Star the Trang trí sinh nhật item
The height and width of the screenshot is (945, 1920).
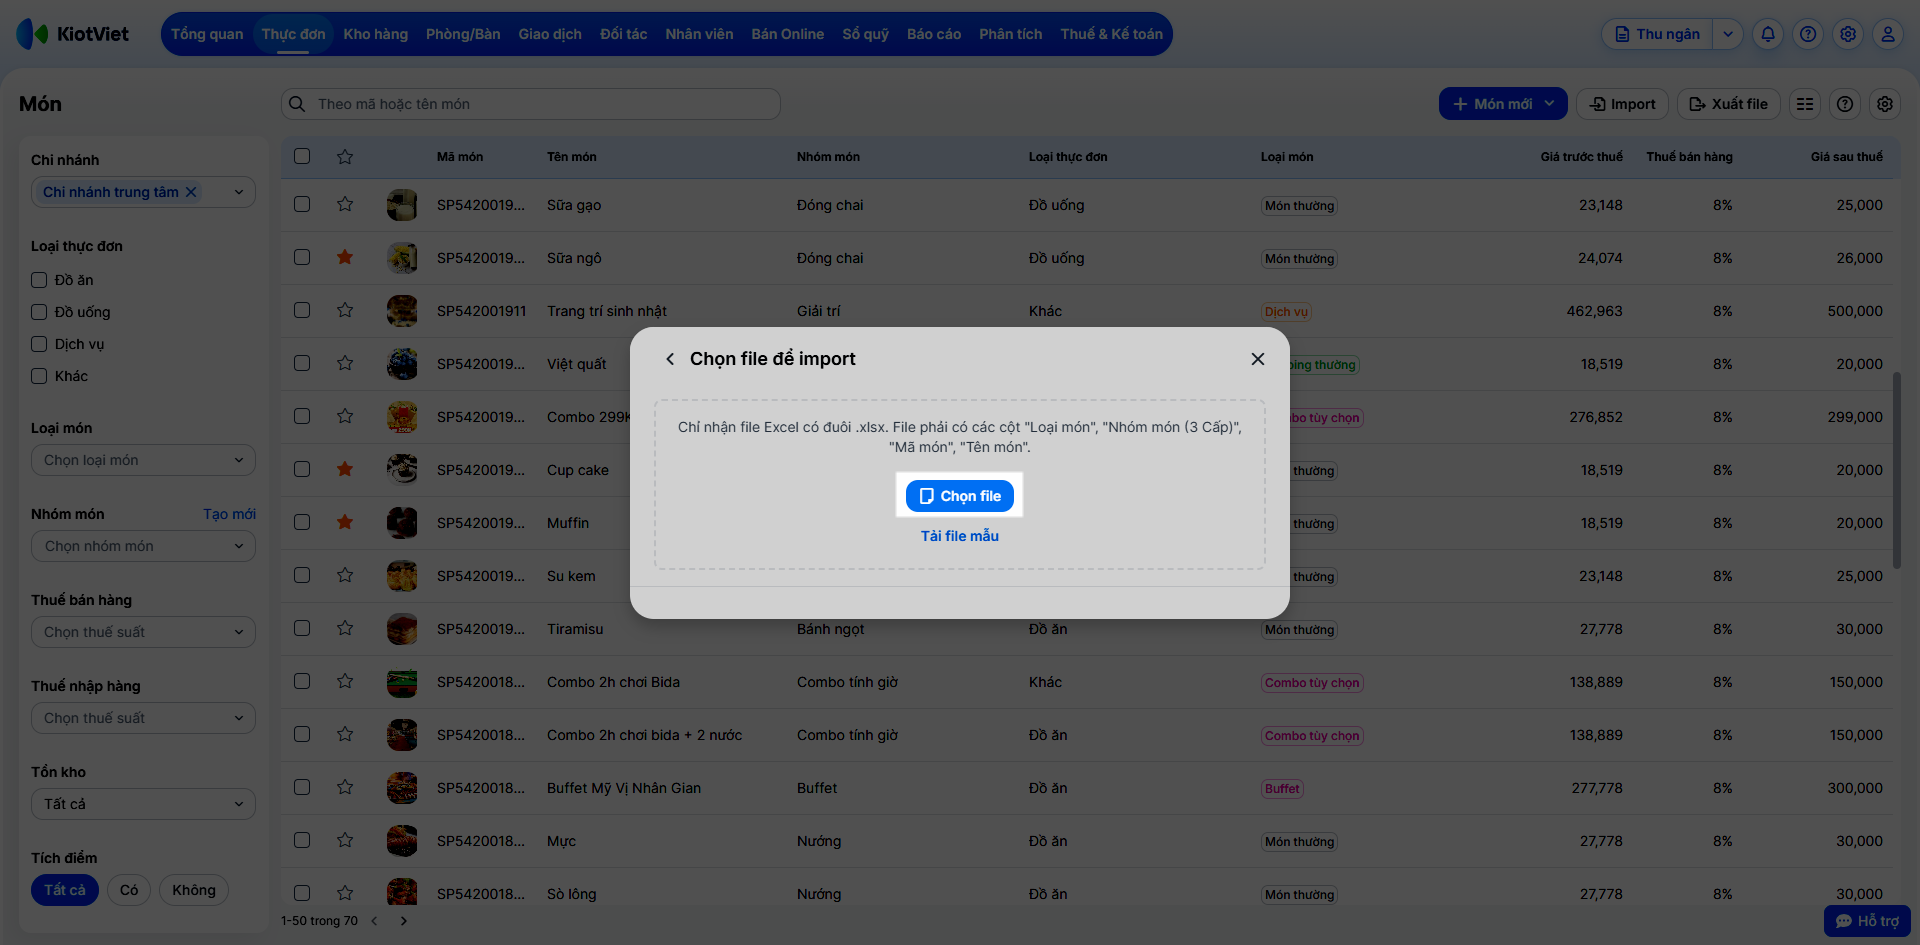(345, 310)
